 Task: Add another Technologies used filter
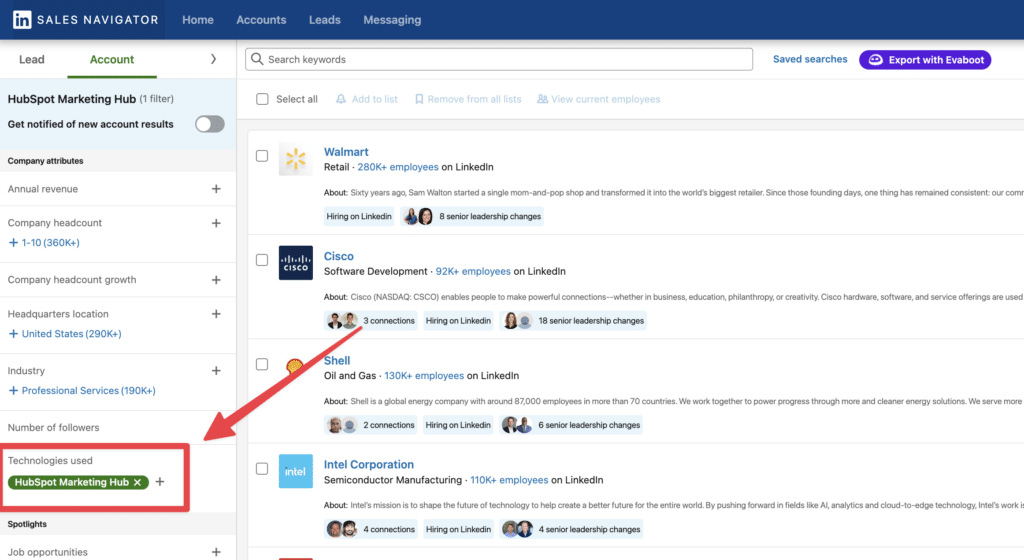[160, 482]
